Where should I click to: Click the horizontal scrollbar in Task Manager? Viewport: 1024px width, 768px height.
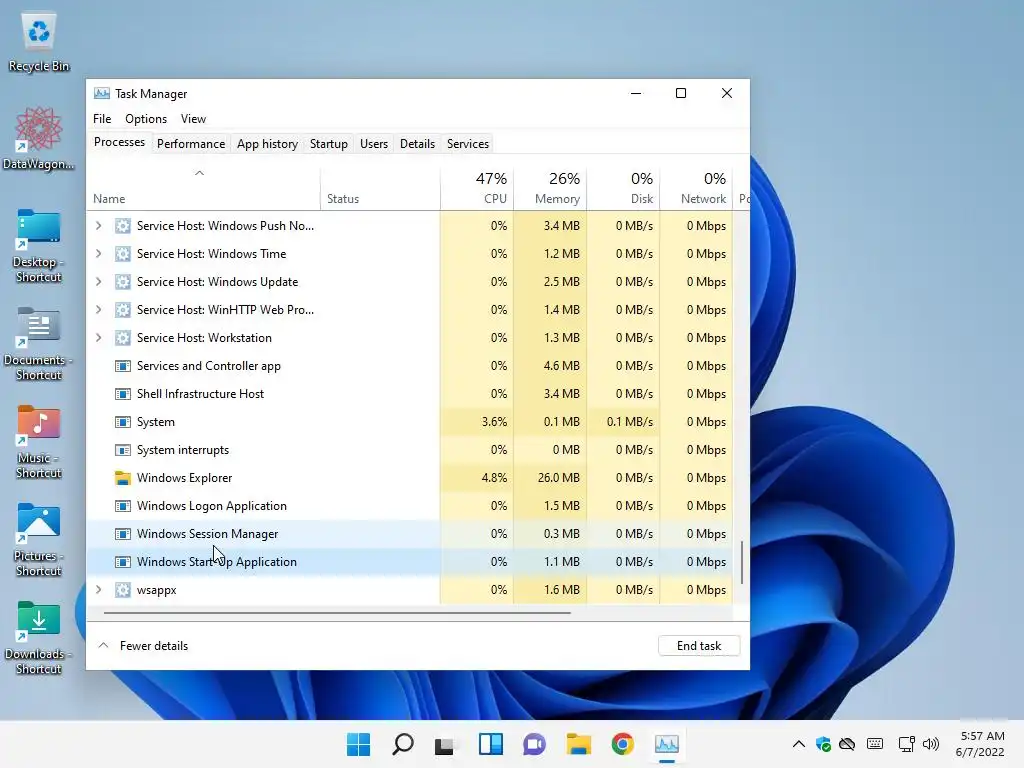337,613
